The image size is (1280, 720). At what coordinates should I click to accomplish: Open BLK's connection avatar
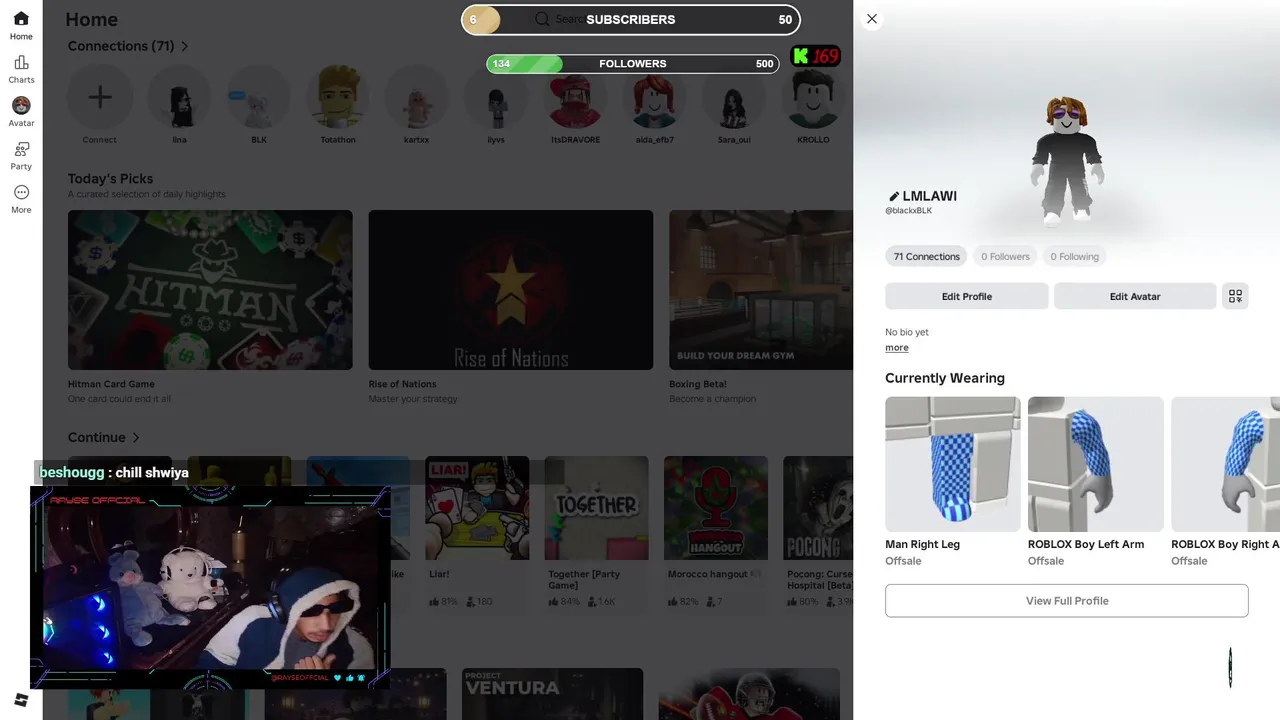tap(258, 98)
